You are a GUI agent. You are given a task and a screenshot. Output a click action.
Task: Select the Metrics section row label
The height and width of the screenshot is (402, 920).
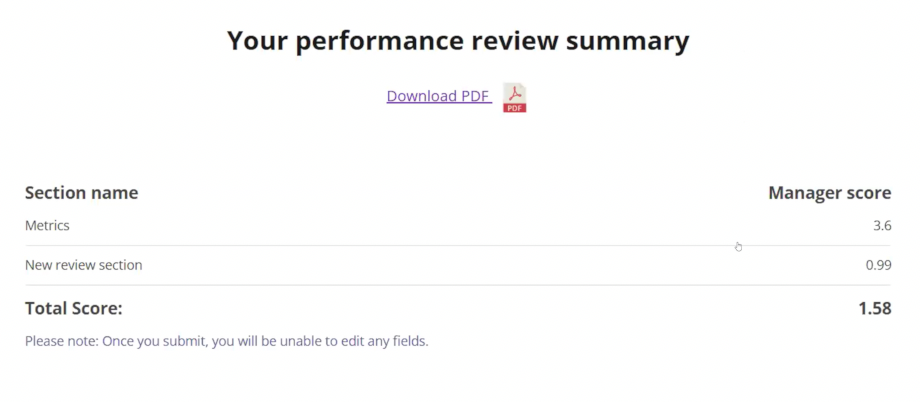point(47,226)
